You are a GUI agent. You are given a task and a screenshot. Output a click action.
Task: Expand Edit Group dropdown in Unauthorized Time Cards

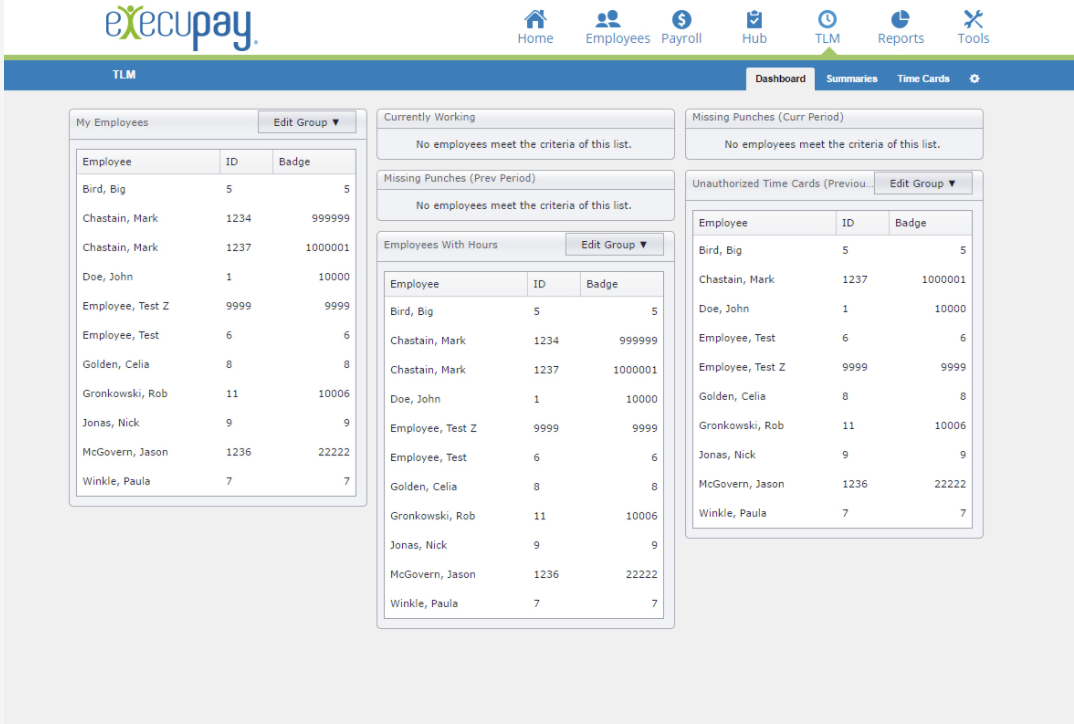tap(923, 184)
